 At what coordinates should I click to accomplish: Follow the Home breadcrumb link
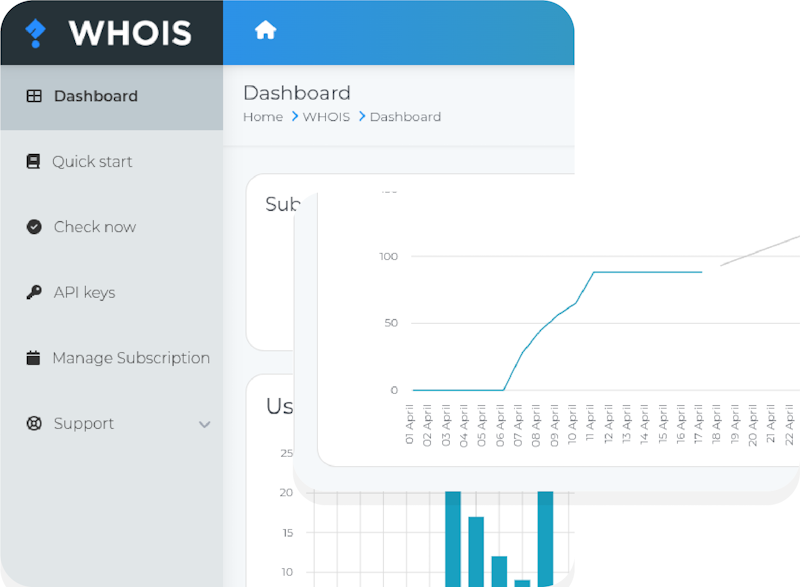[x=263, y=117]
